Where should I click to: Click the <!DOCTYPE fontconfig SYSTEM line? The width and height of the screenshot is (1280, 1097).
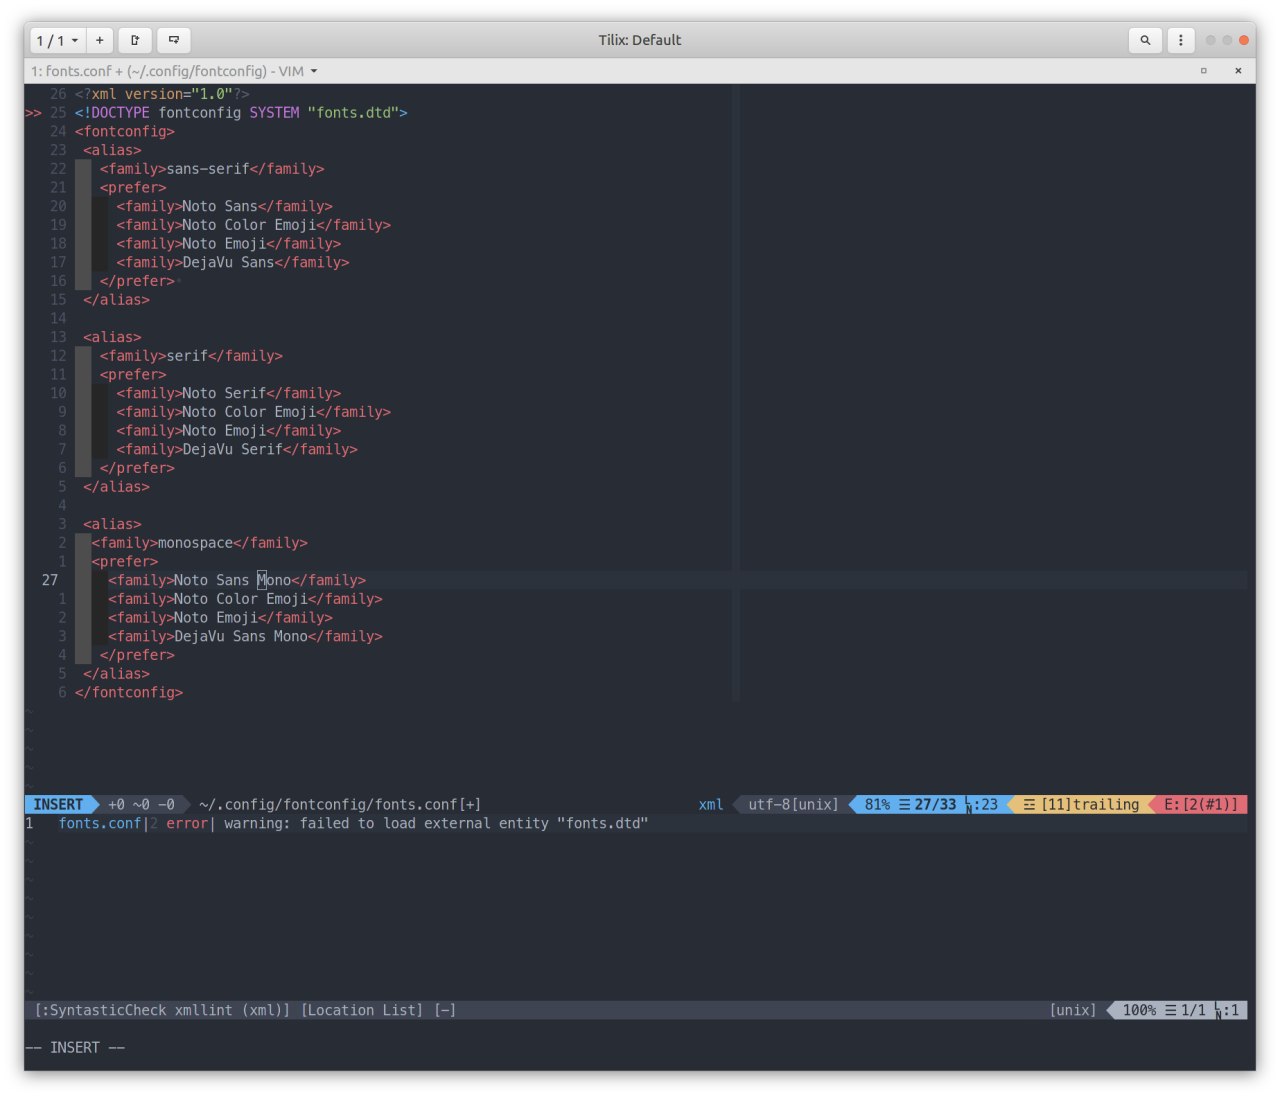click(241, 113)
